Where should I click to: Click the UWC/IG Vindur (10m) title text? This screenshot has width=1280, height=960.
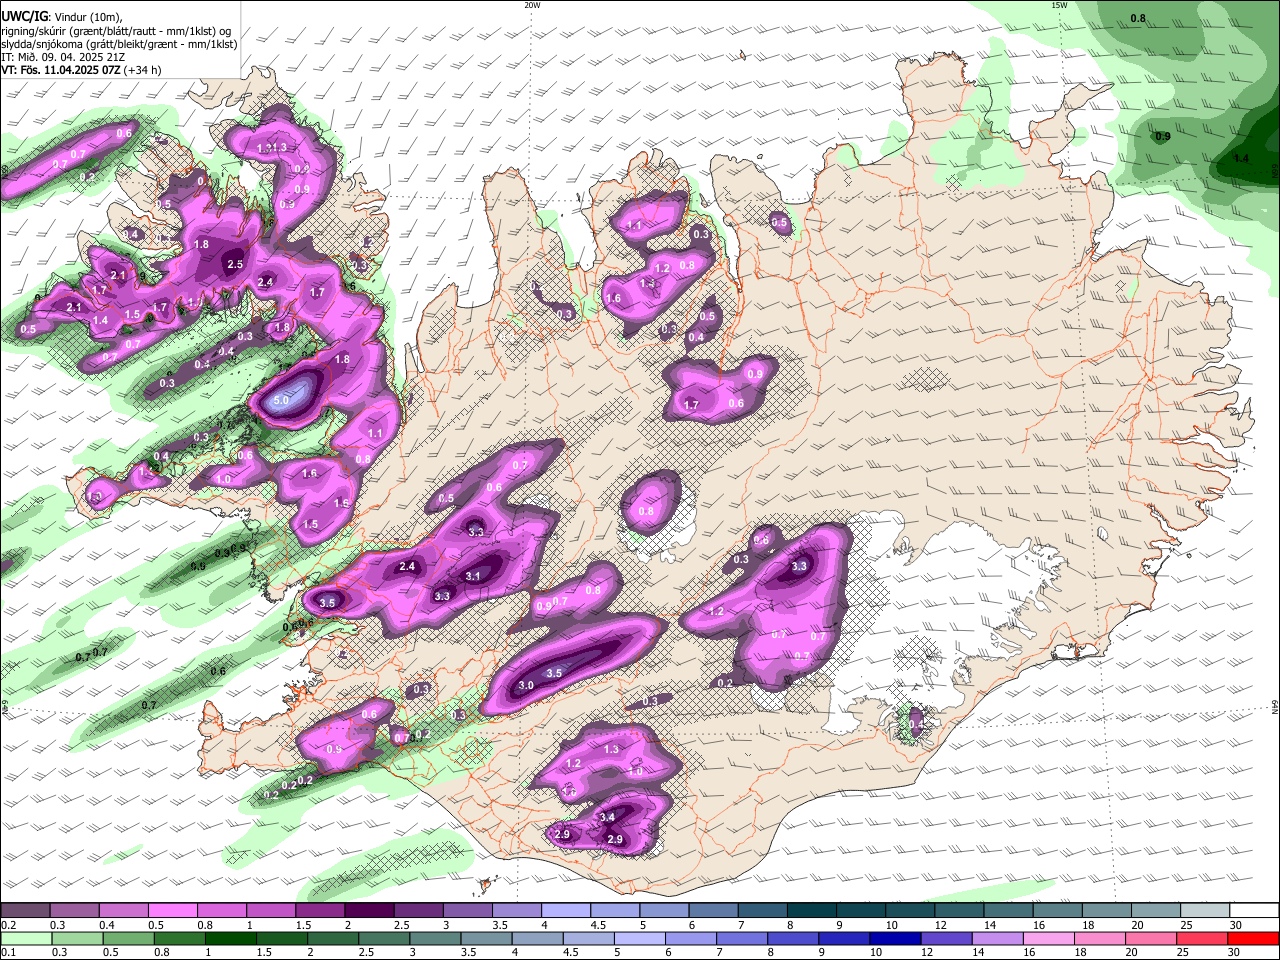[61, 17]
